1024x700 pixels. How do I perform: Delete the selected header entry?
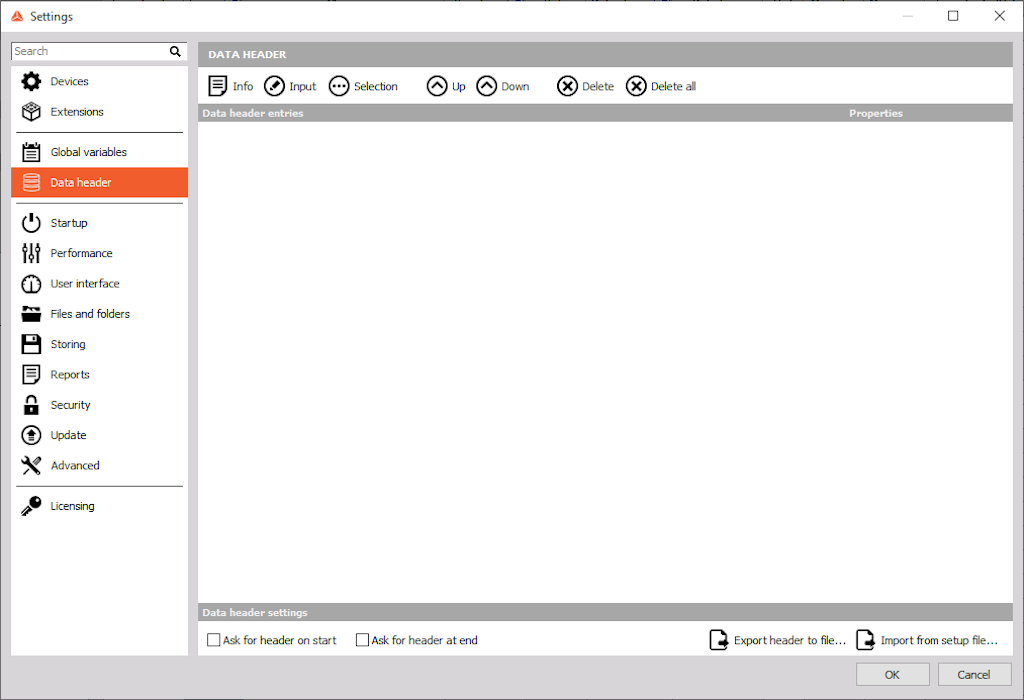585,86
